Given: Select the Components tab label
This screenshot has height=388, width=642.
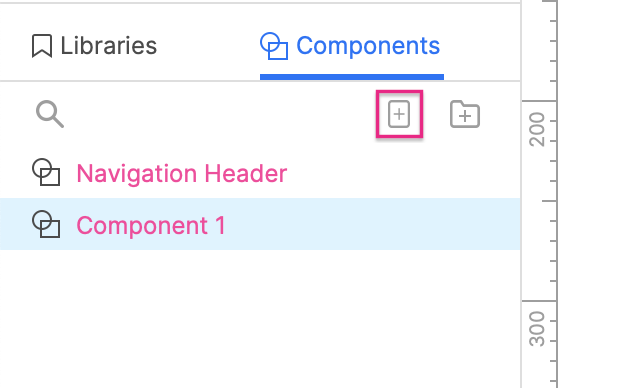Looking at the screenshot, I should (368, 45).
